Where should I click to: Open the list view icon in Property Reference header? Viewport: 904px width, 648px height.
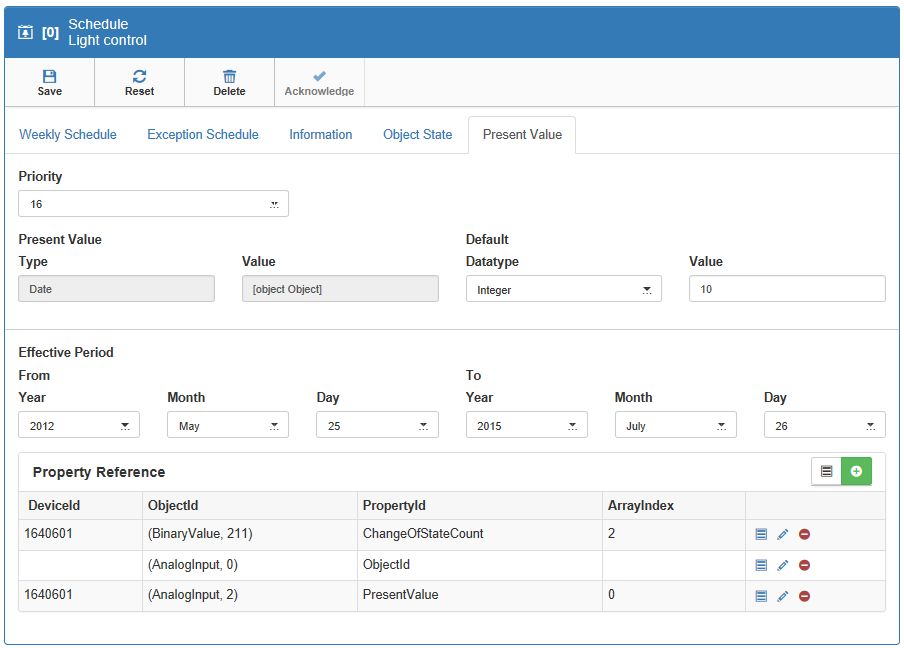pyautogui.click(x=826, y=471)
